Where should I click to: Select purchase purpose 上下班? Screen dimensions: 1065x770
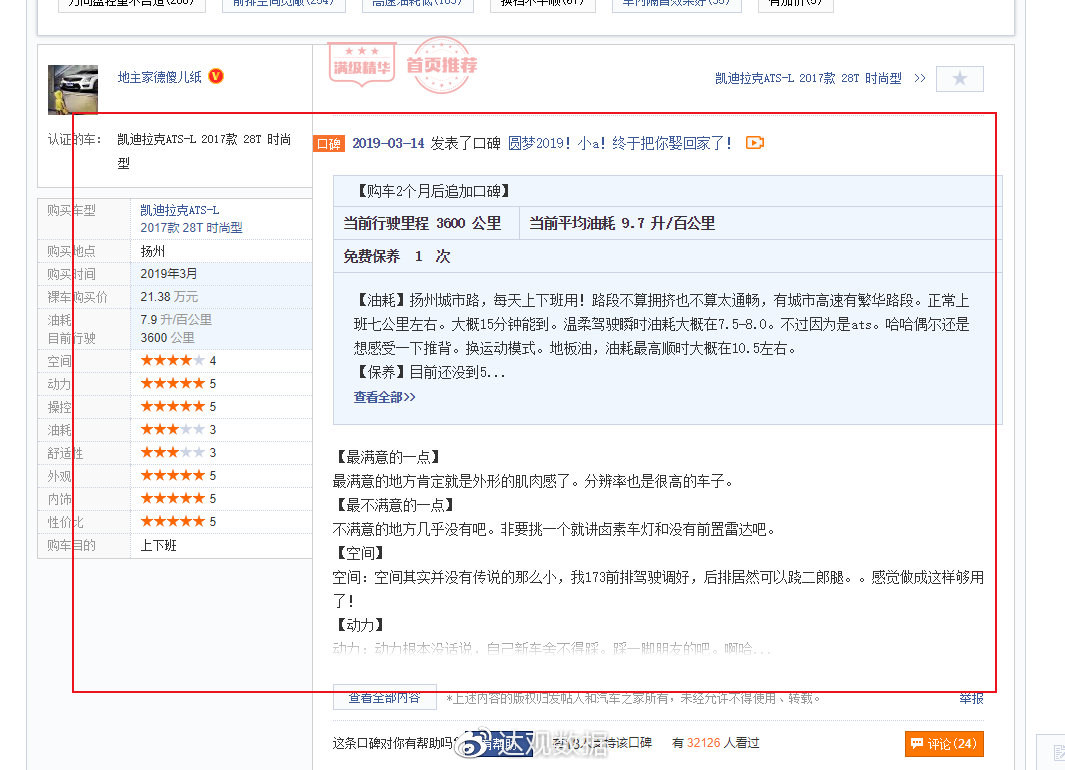tap(158, 545)
